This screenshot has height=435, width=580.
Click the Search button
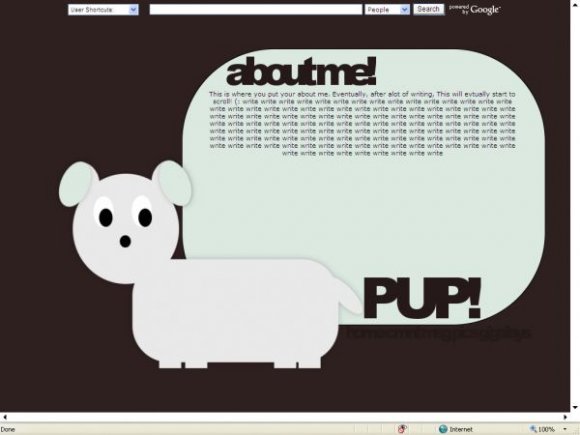pyautogui.click(x=428, y=9)
